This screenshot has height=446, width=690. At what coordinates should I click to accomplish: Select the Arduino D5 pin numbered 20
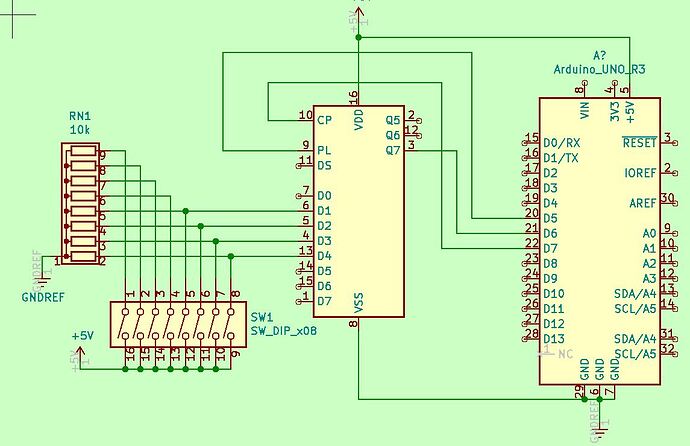551,219
